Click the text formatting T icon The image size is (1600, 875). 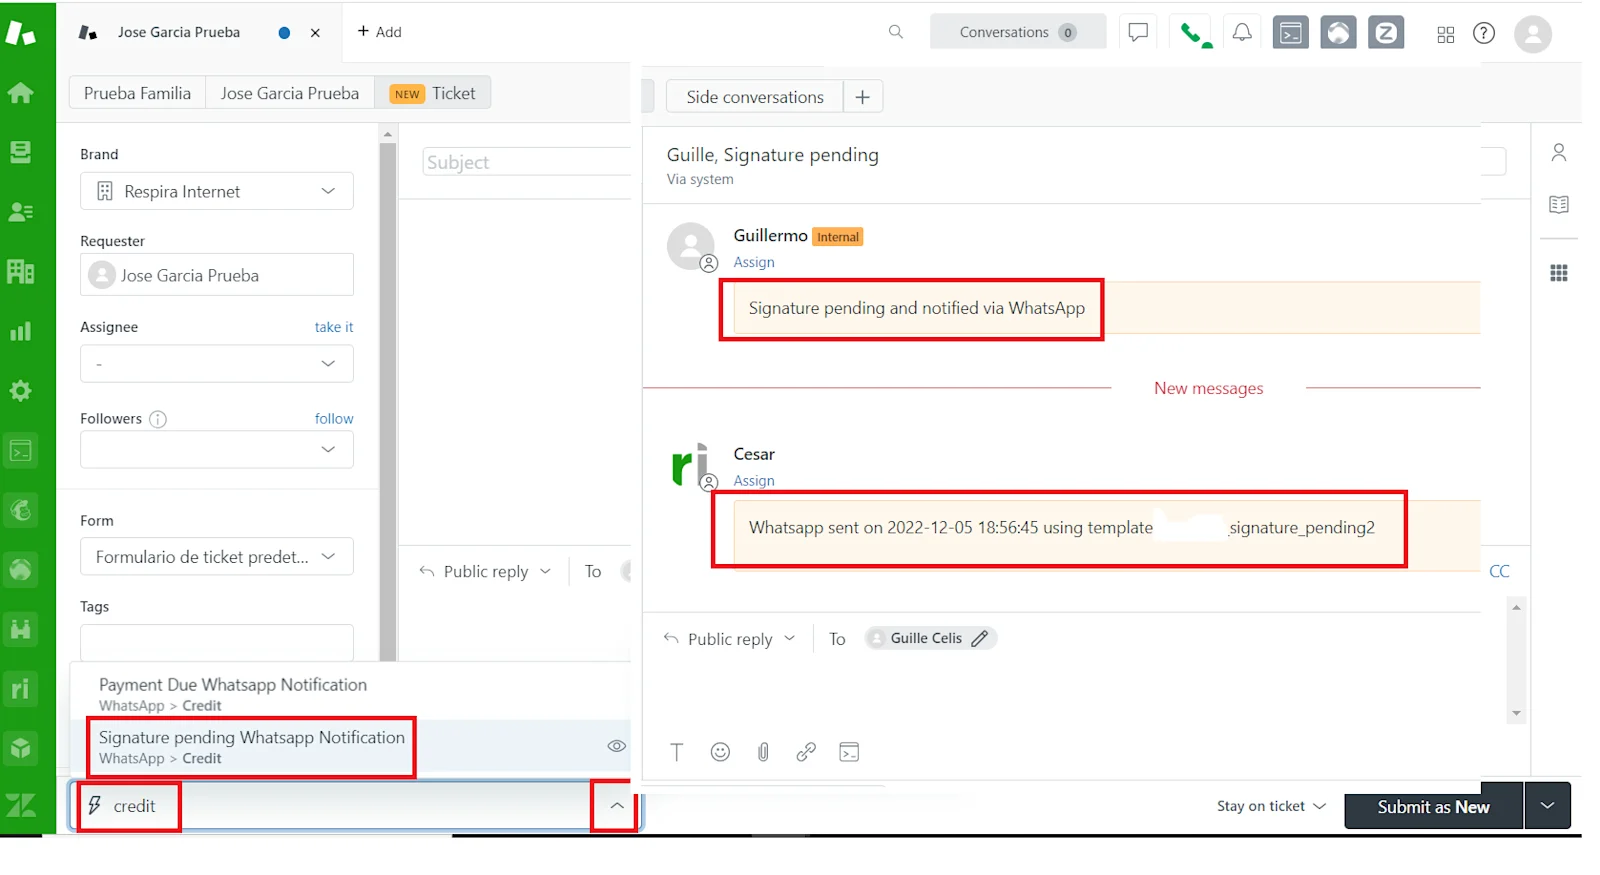click(x=677, y=752)
